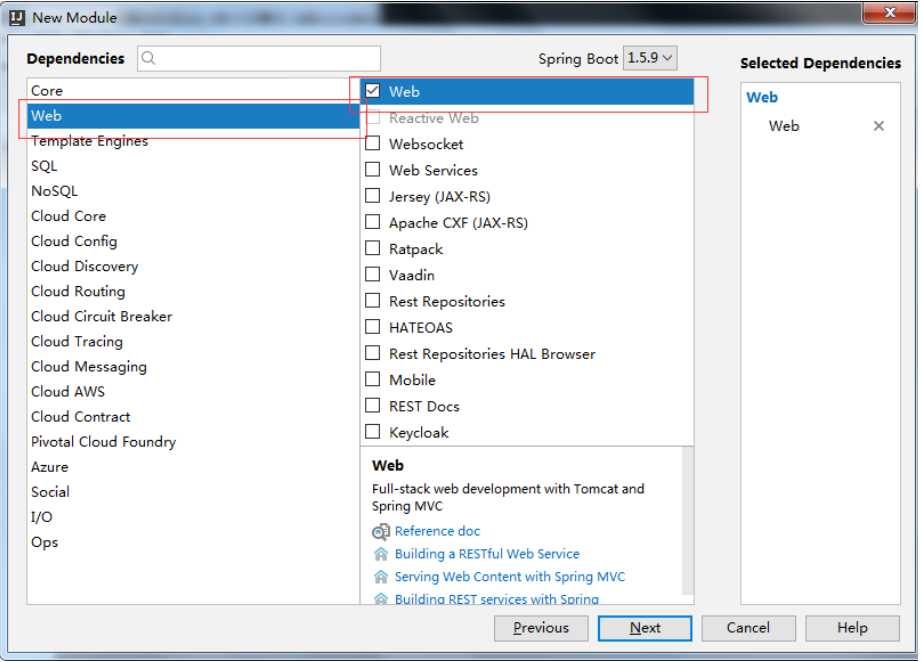
Task: Open Building a RESTful Web Service link
Action: 487,554
